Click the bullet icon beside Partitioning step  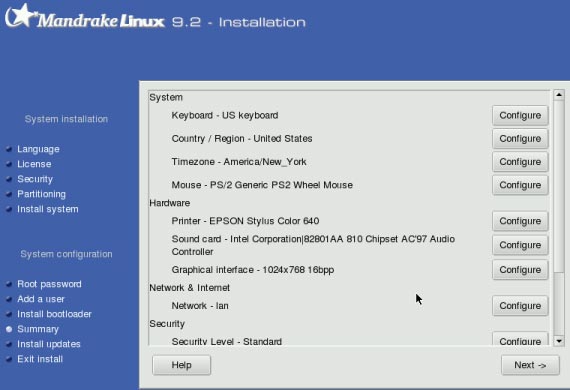(x=9, y=194)
